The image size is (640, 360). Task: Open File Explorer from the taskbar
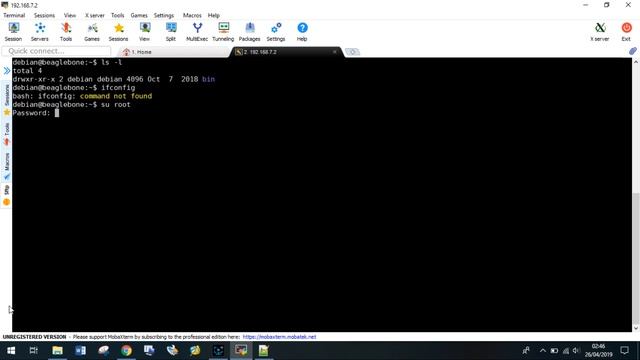tap(57, 351)
